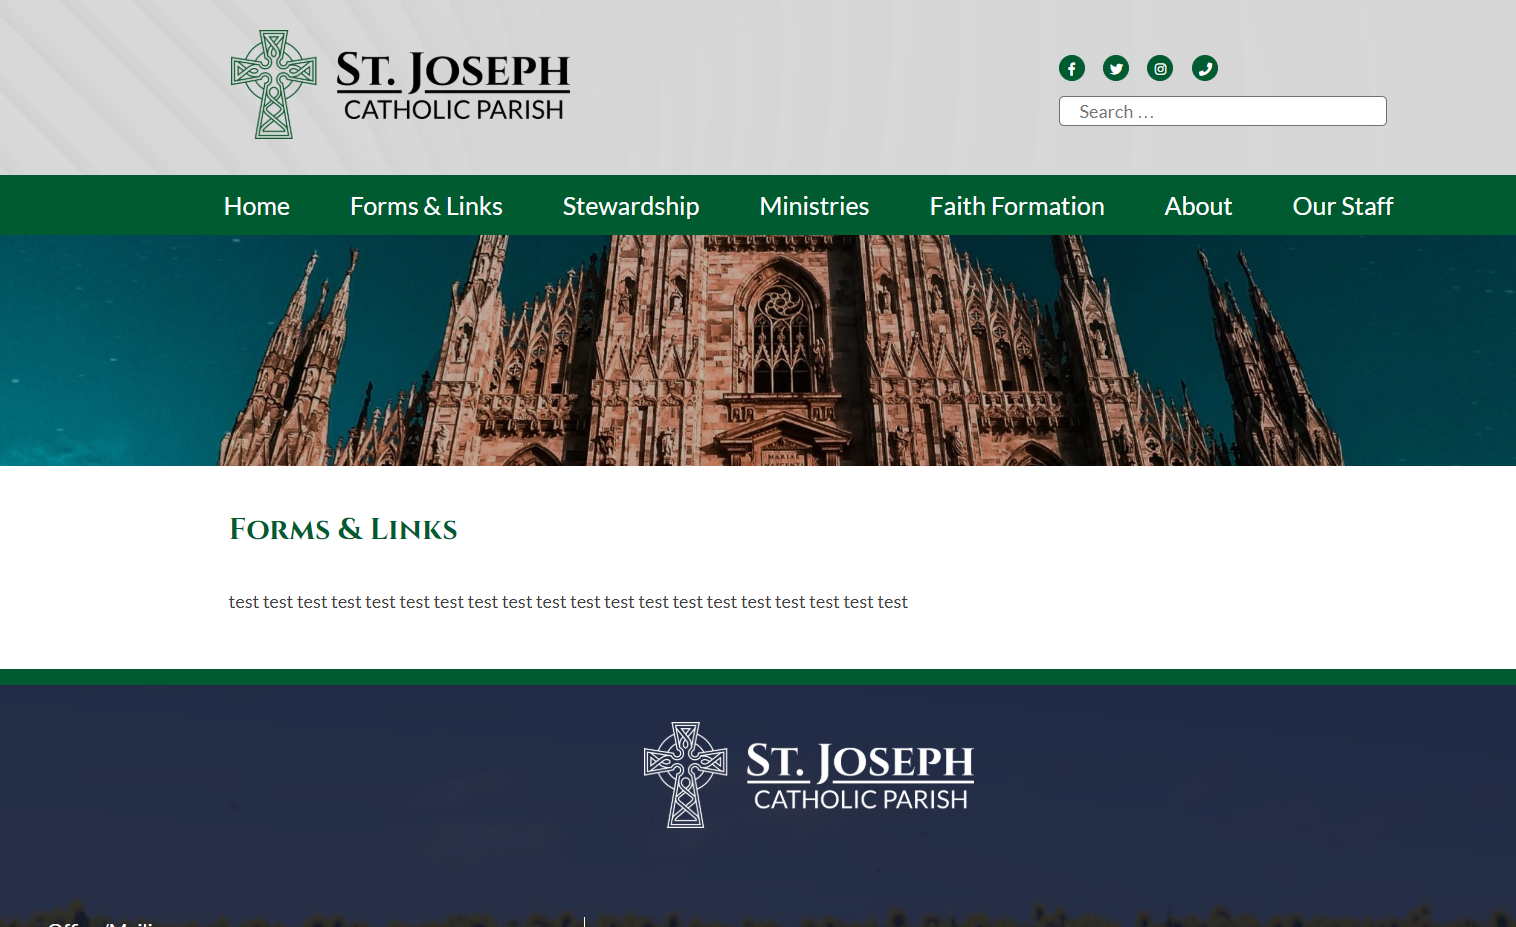Click the white Celtic cross in footer
The height and width of the screenshot is (927, 1516).
tap(685, 775)
